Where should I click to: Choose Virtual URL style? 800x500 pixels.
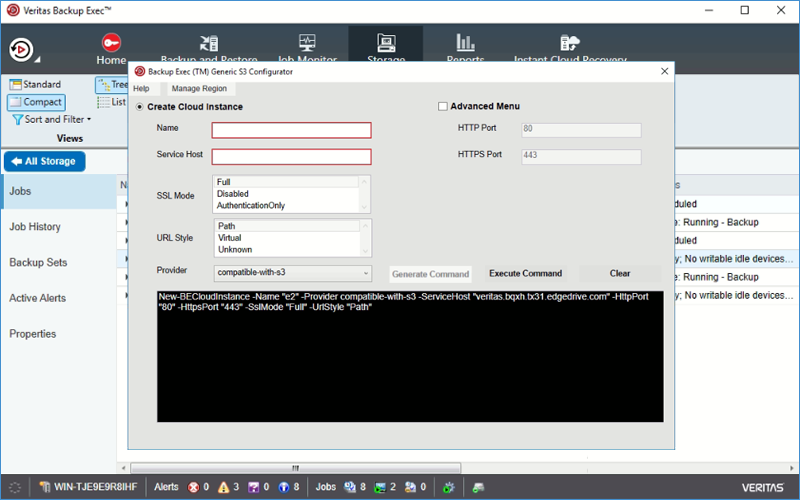[x=288, y=238]
